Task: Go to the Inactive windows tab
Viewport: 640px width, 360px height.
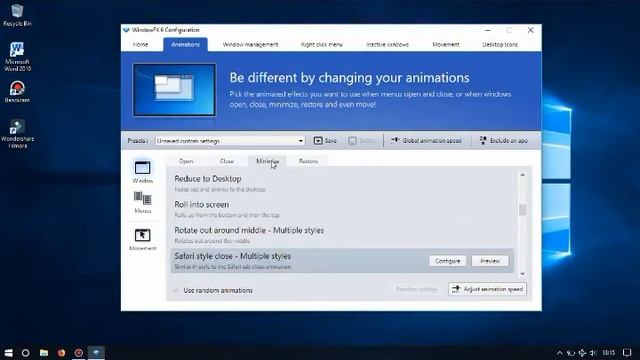Action: click(387, 44)
